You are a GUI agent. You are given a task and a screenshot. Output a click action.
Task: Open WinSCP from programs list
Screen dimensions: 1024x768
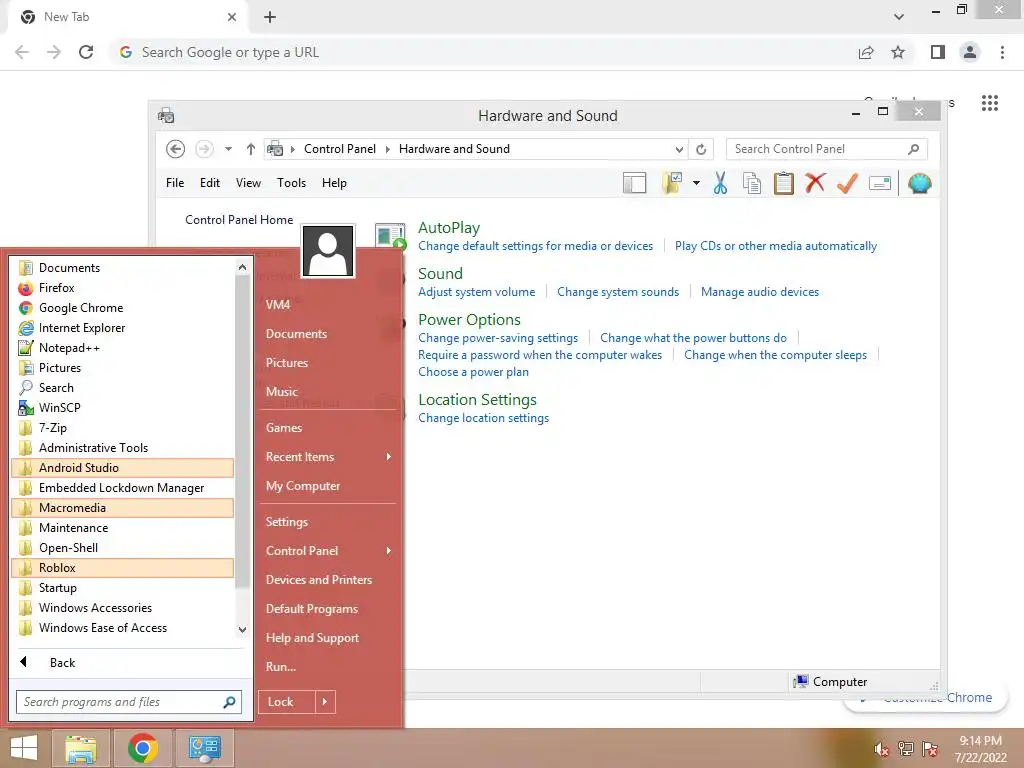click(x=122, y=408)
